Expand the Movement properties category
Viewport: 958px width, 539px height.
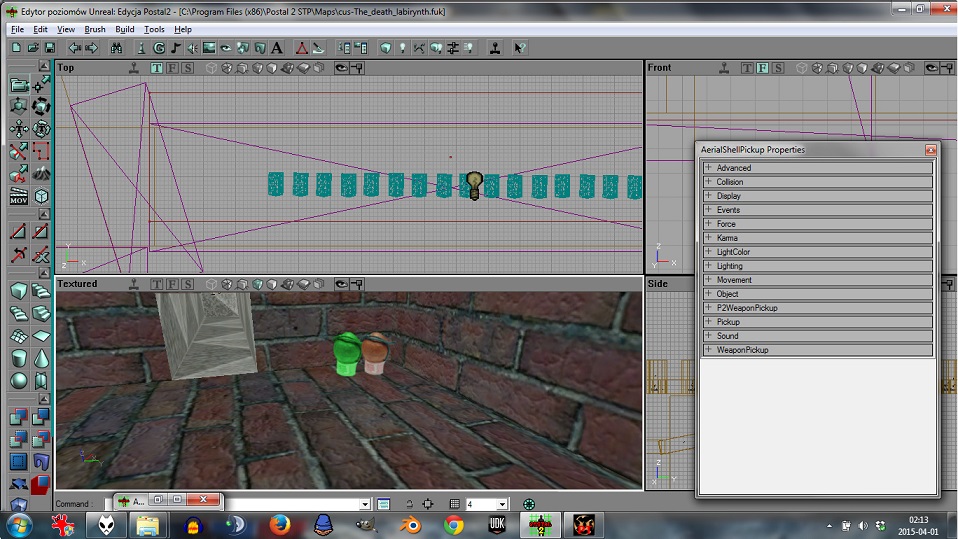(817, 280)
